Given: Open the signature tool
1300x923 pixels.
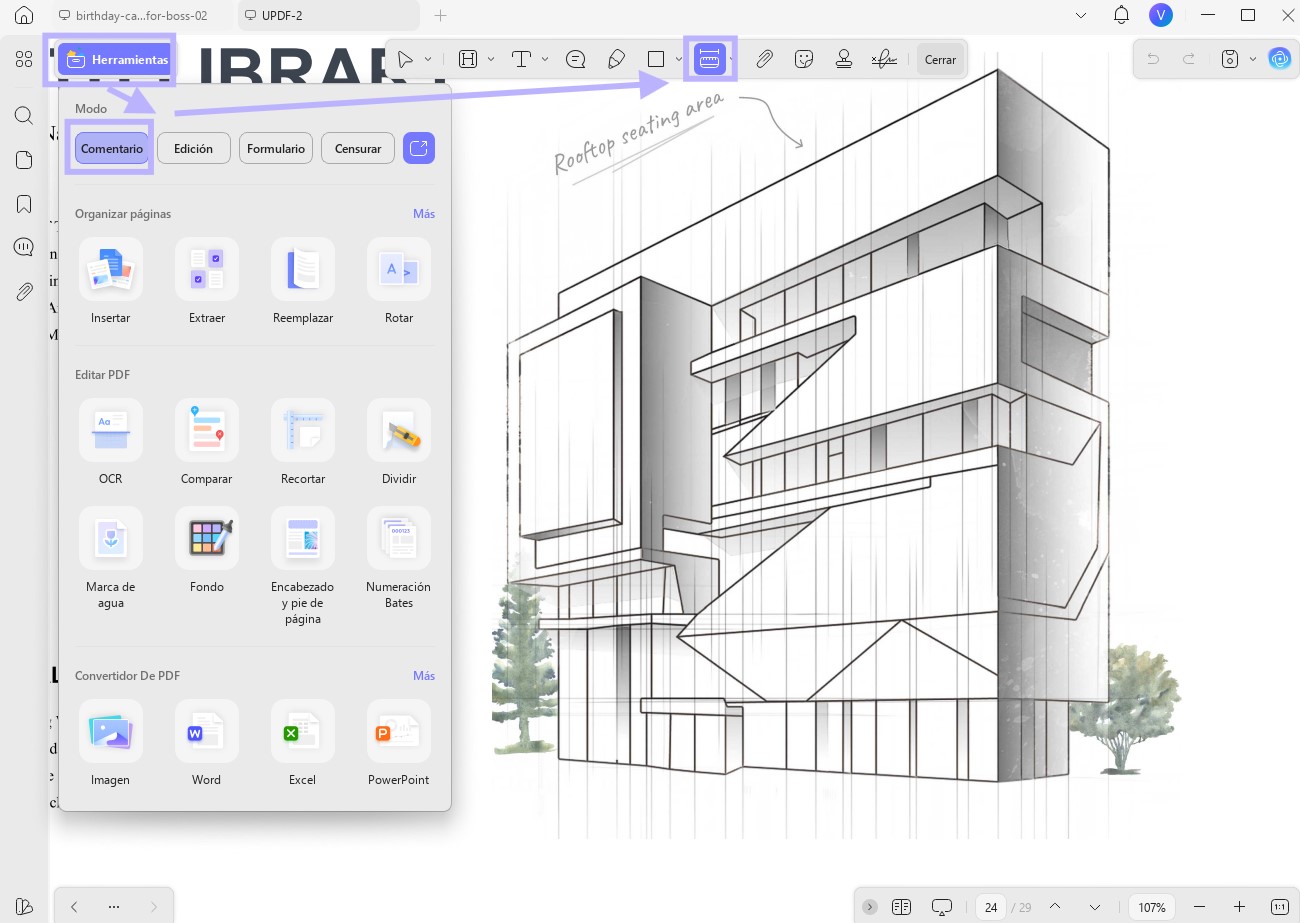Looking at the screenshot, I should 883,59.
